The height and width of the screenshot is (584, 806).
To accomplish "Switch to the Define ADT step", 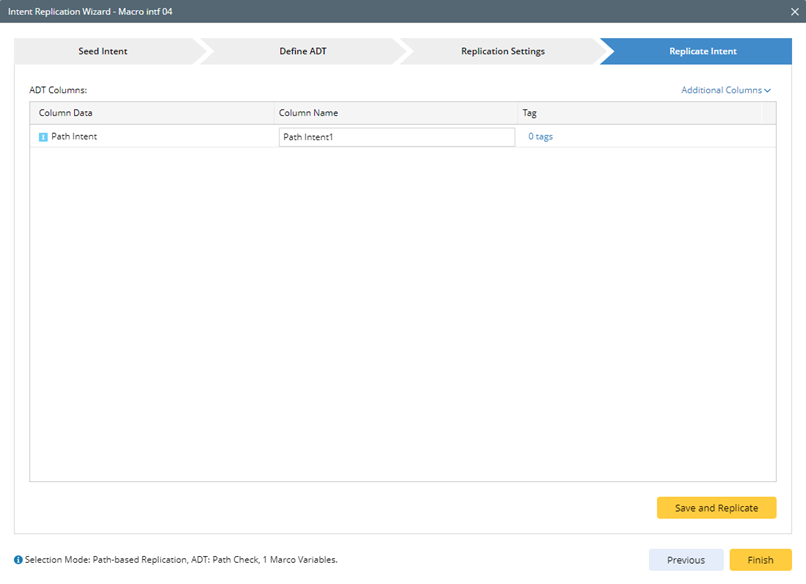I will tap(302, 51).
